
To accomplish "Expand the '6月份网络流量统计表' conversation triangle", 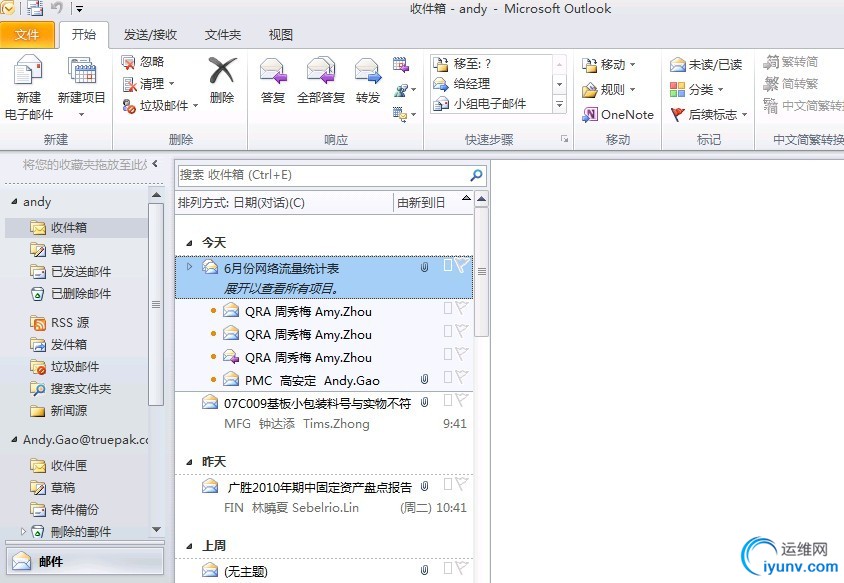I will 189,266.
